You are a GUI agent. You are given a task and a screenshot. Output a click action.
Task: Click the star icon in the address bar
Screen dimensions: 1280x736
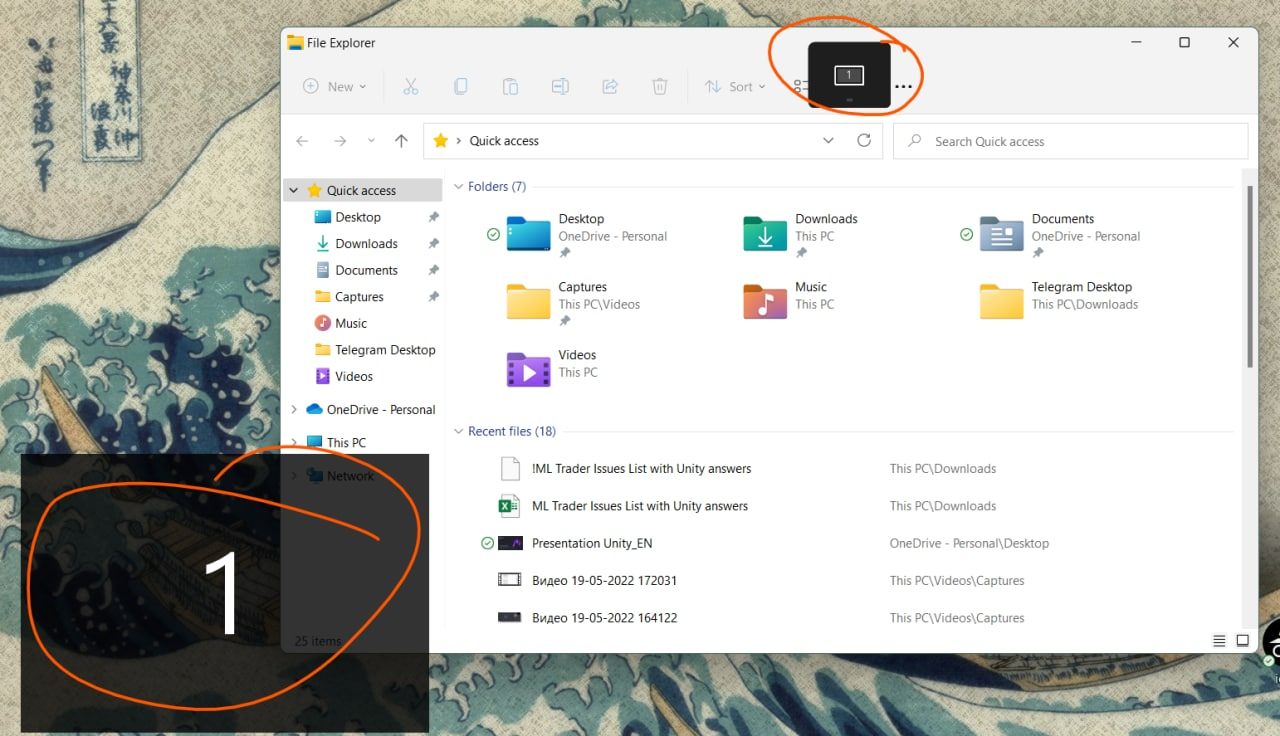[x=441, y=141]
